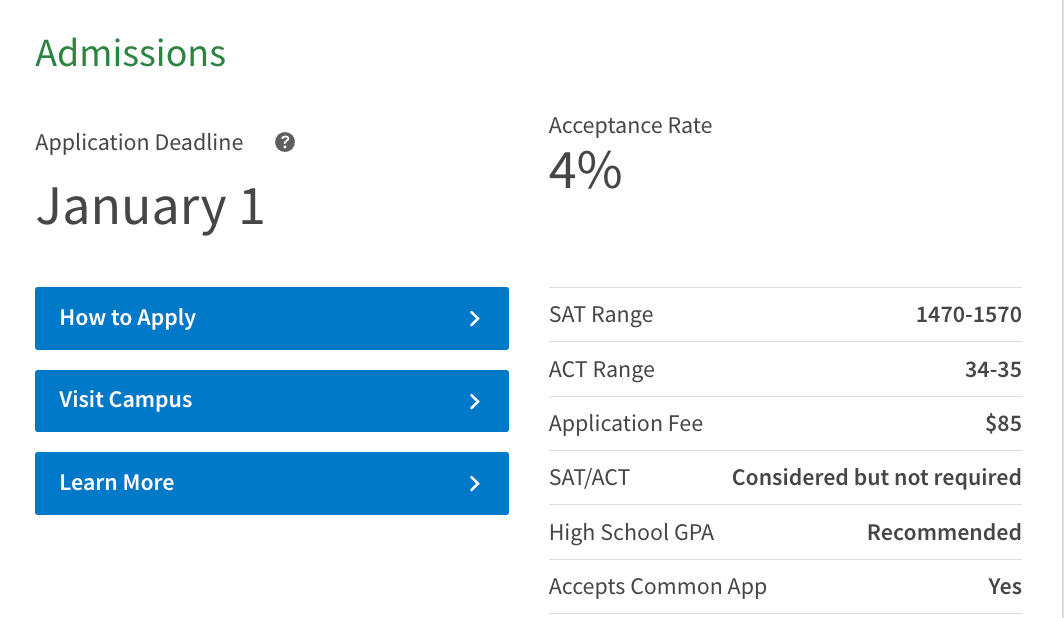Select the 1470-1570 SAT score value
1064x618 pixels.
pyautogui.click(x=969, y=315)
